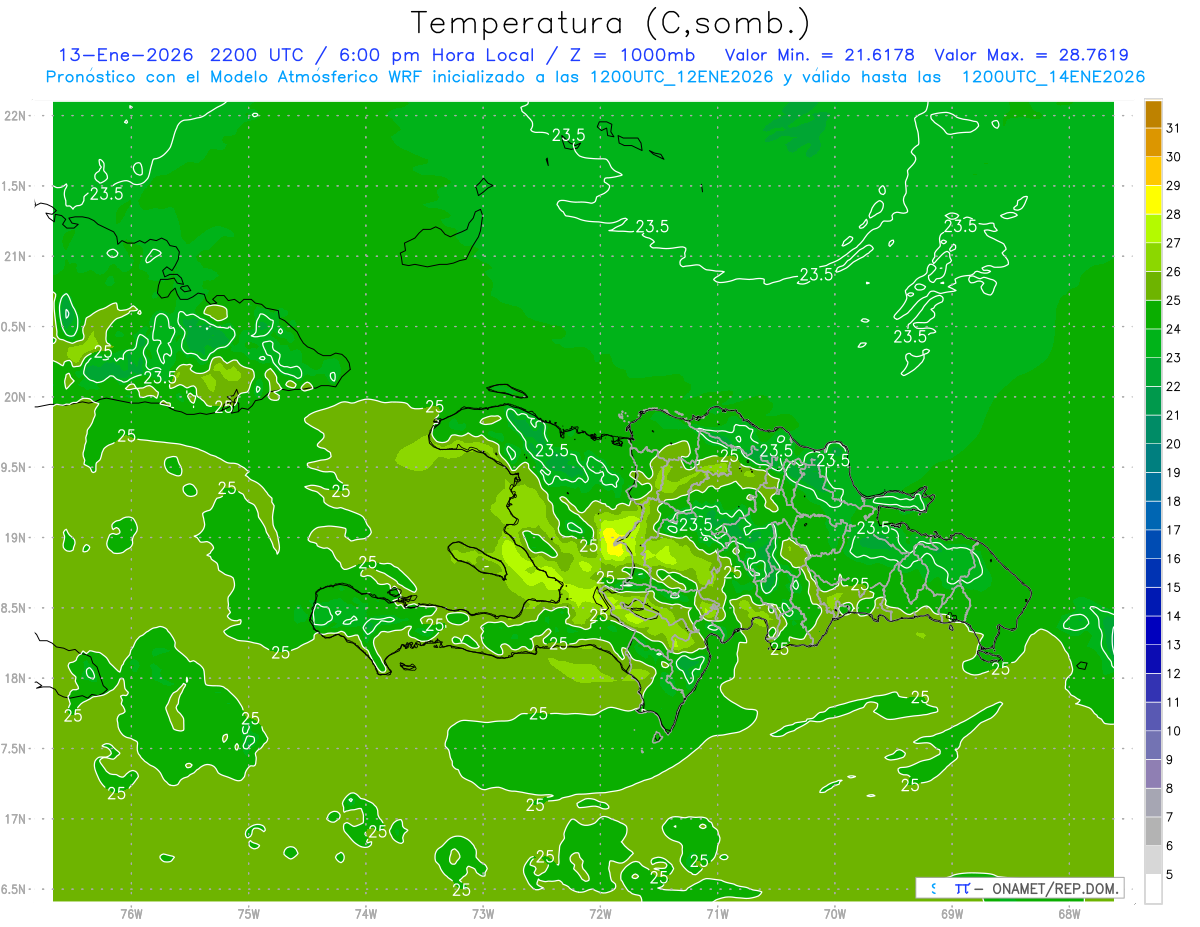Click the "76W" longitude label
1200x927 pixels.
pos(131,913)
